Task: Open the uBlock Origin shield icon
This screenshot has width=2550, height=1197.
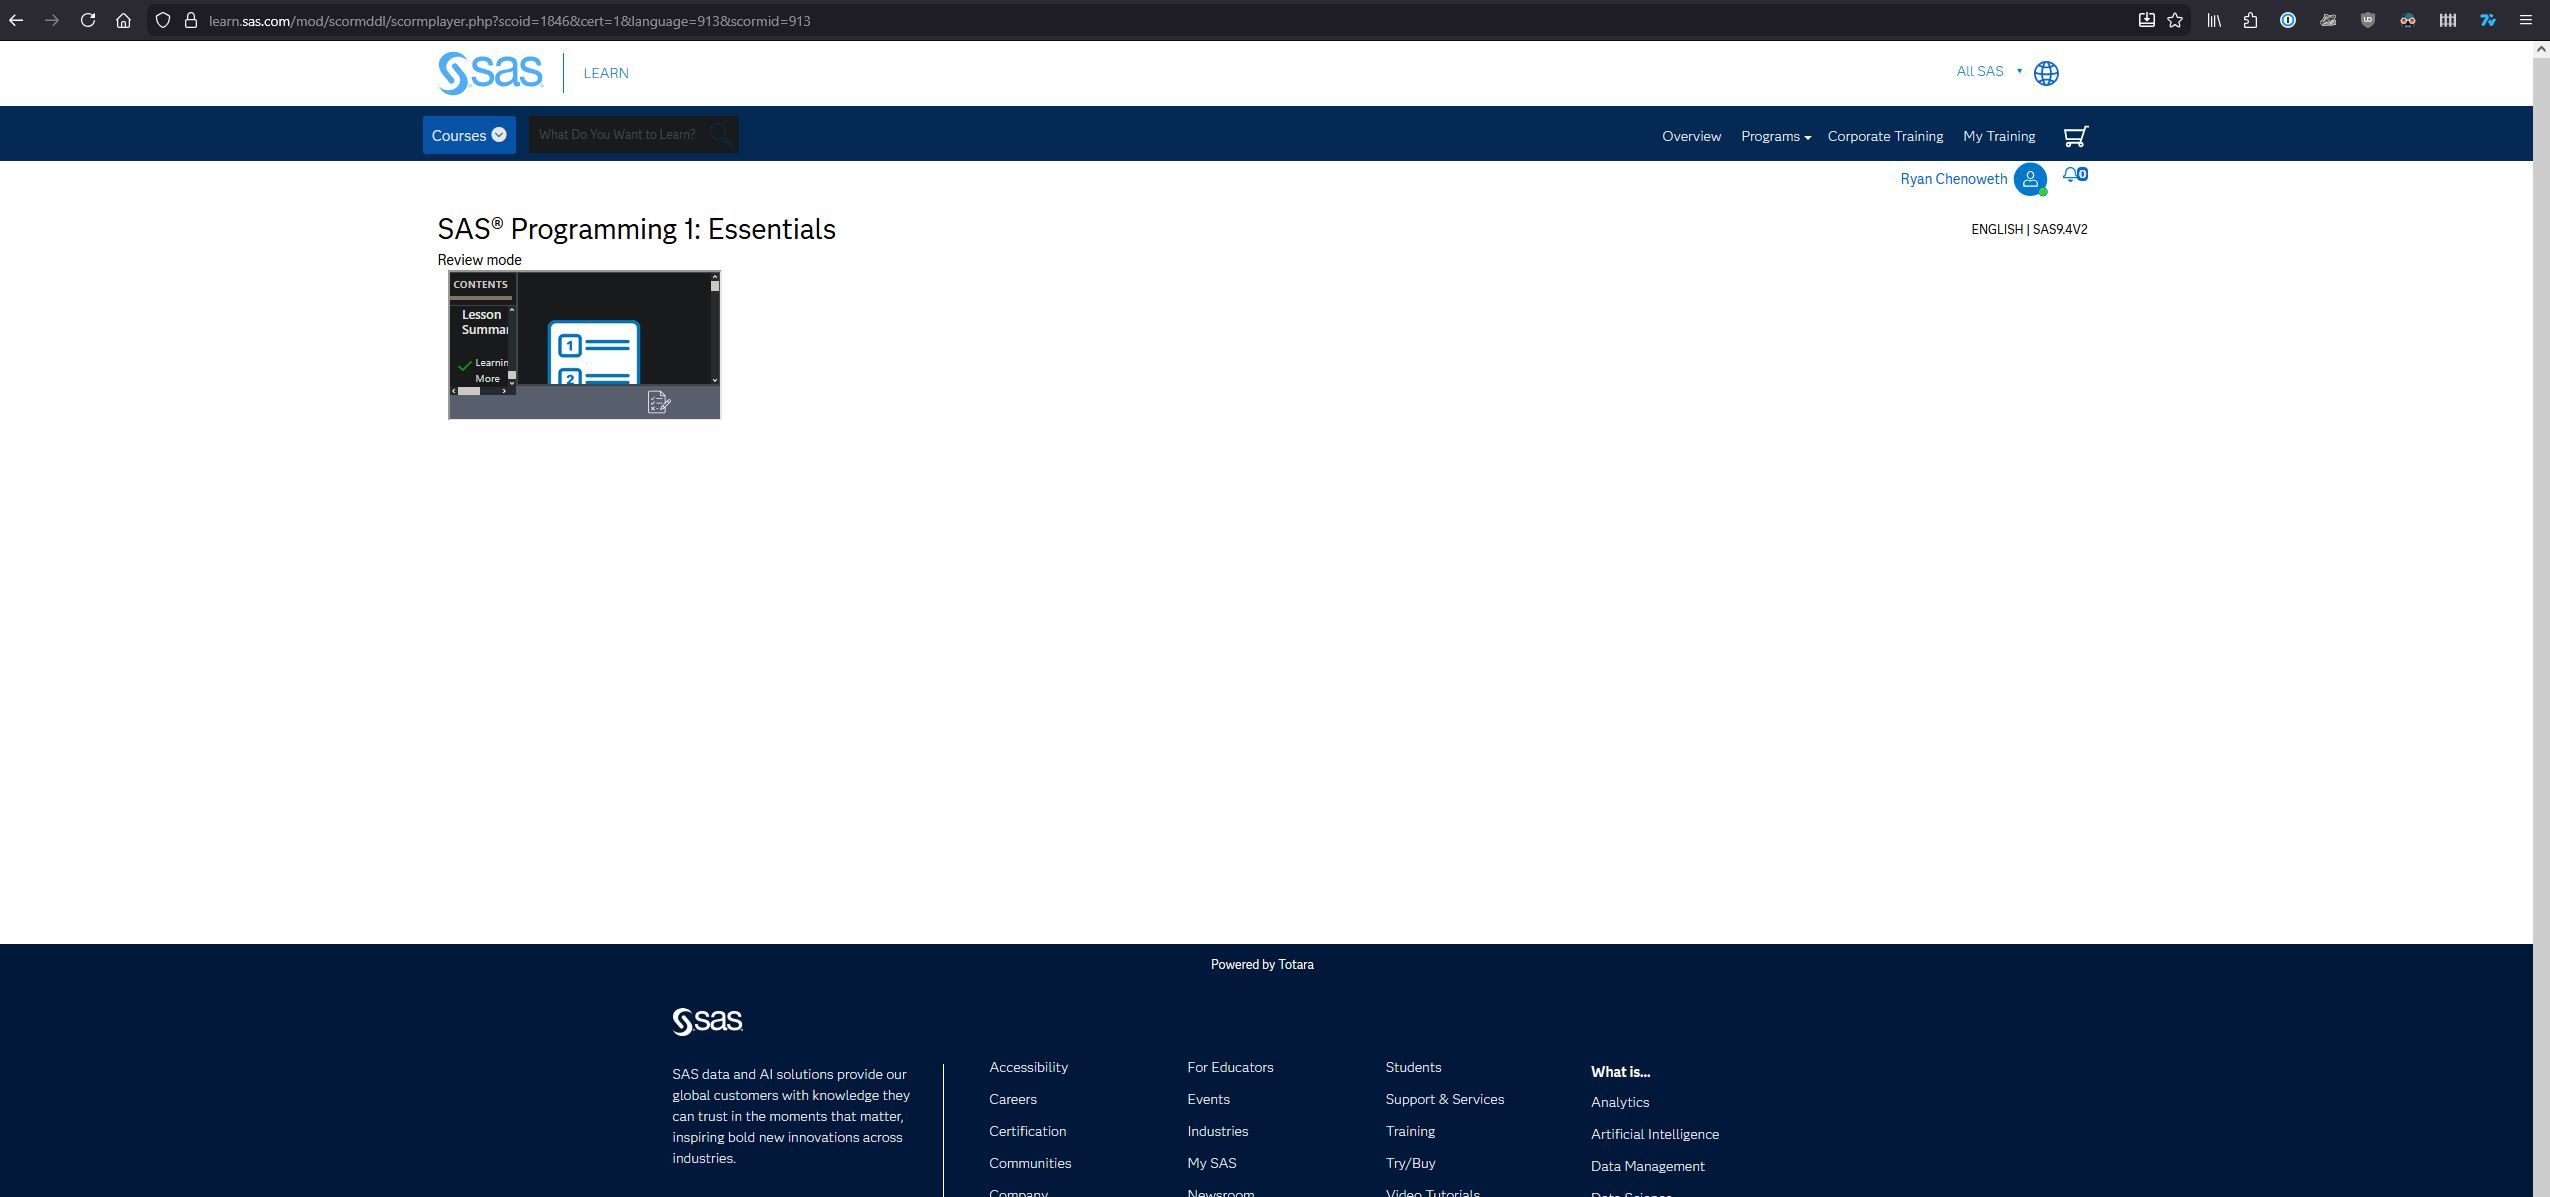Action: click(2368, 20)
